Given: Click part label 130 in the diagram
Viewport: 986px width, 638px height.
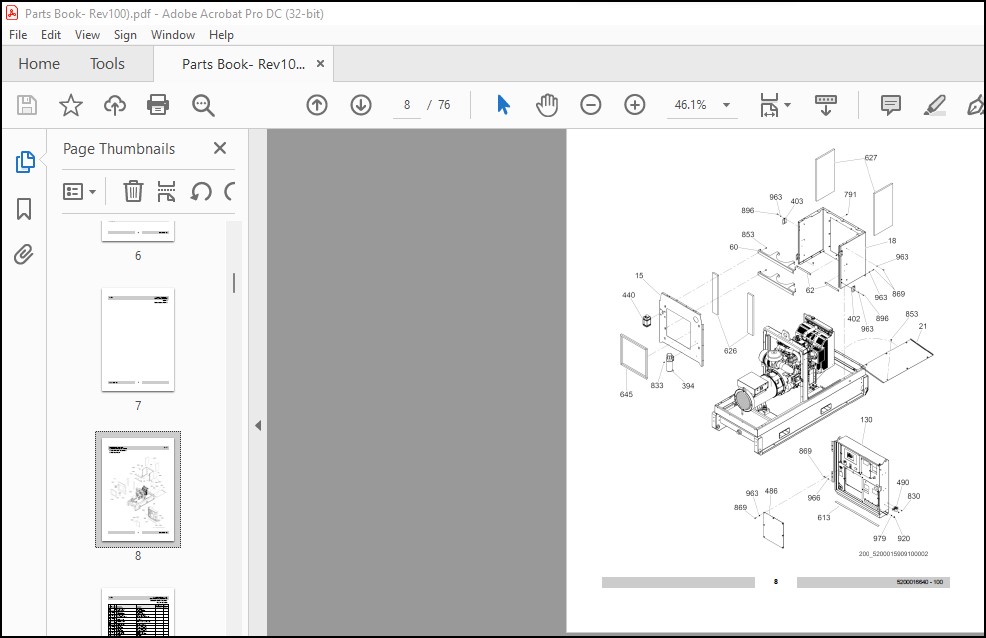Looking at the screenshot, I should coord(866,419).
